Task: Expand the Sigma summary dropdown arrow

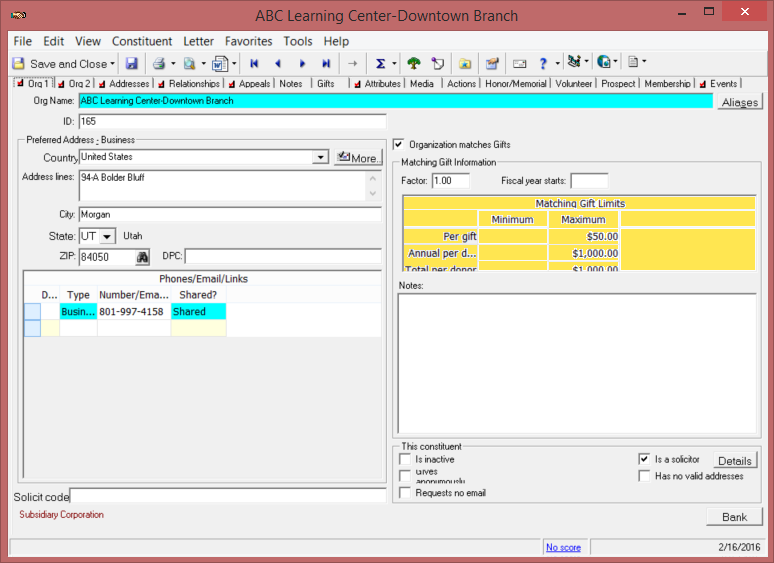Action: [394, 63]
